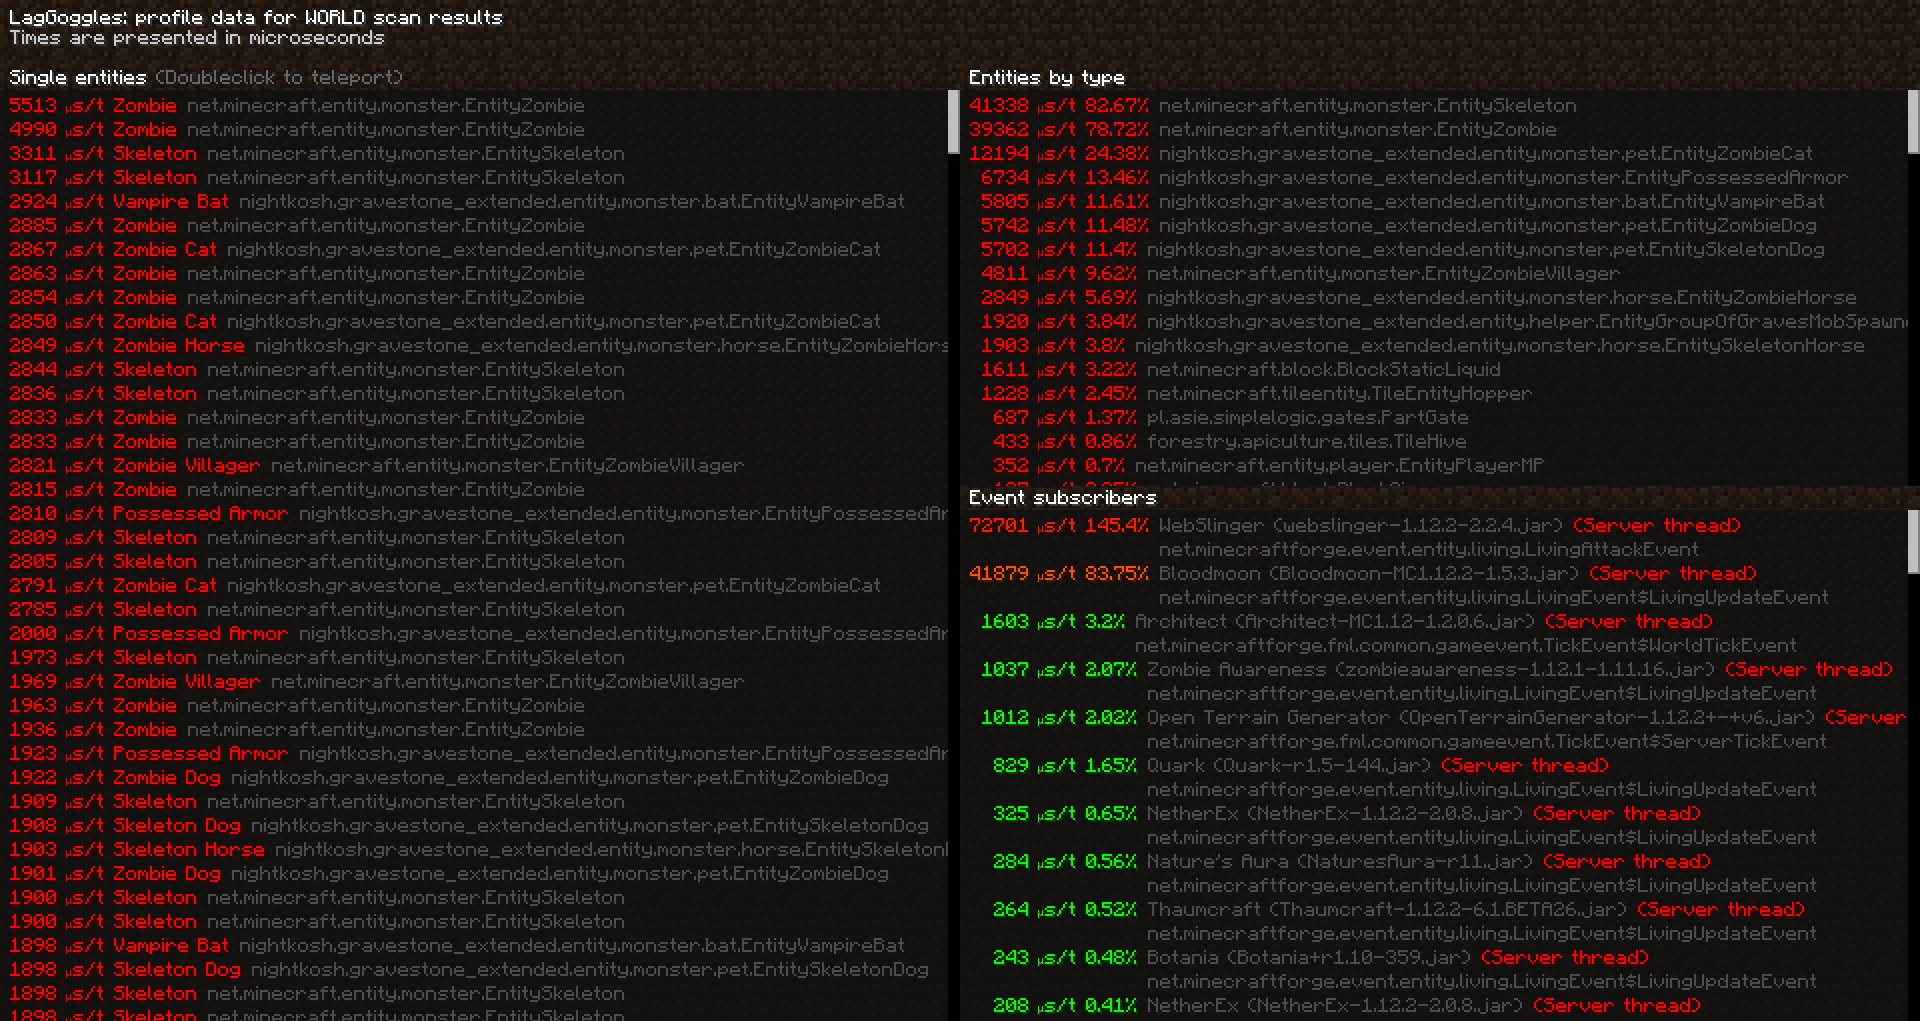This screenshot has height=1021, width=1920.
Task: Click EntityZombie type at 78.72%
Action: (x=1263, y=129)
